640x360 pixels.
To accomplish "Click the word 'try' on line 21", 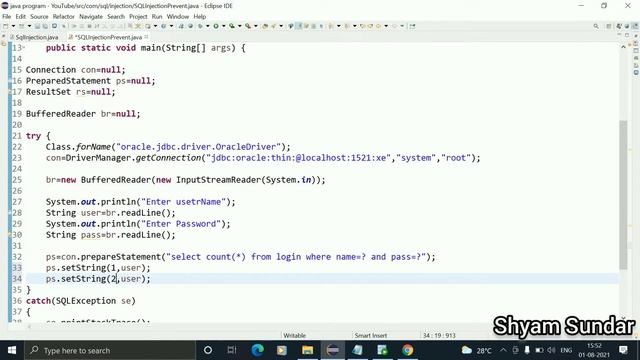I will pyautogui.click(x=33, y=136).
